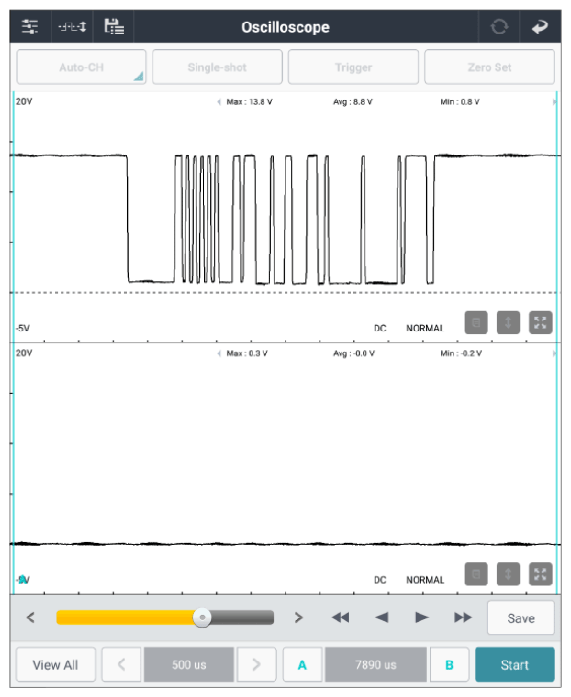
Task: Click vertical scale icon on upper channel
Action: (x=508, y=323)
